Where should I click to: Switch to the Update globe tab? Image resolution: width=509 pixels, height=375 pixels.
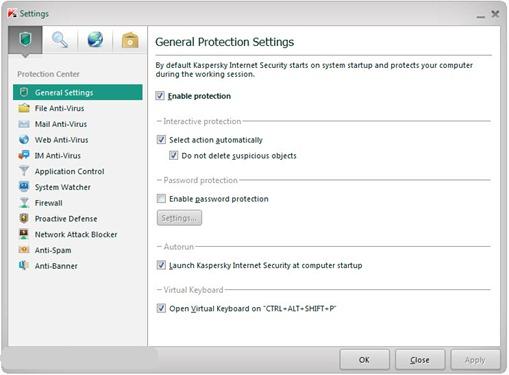(x=95, y=40)
